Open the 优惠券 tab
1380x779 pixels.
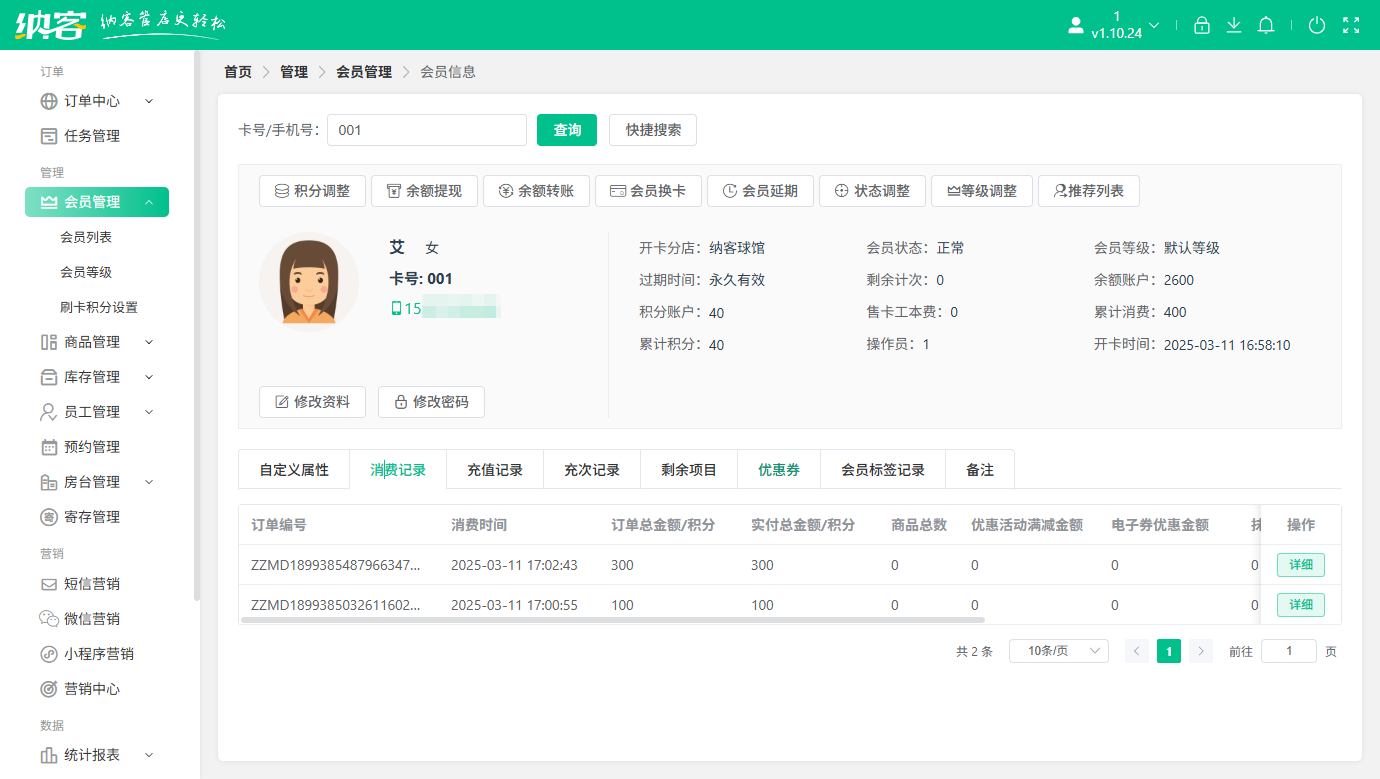pyautogui.click(x=779, y=468)
